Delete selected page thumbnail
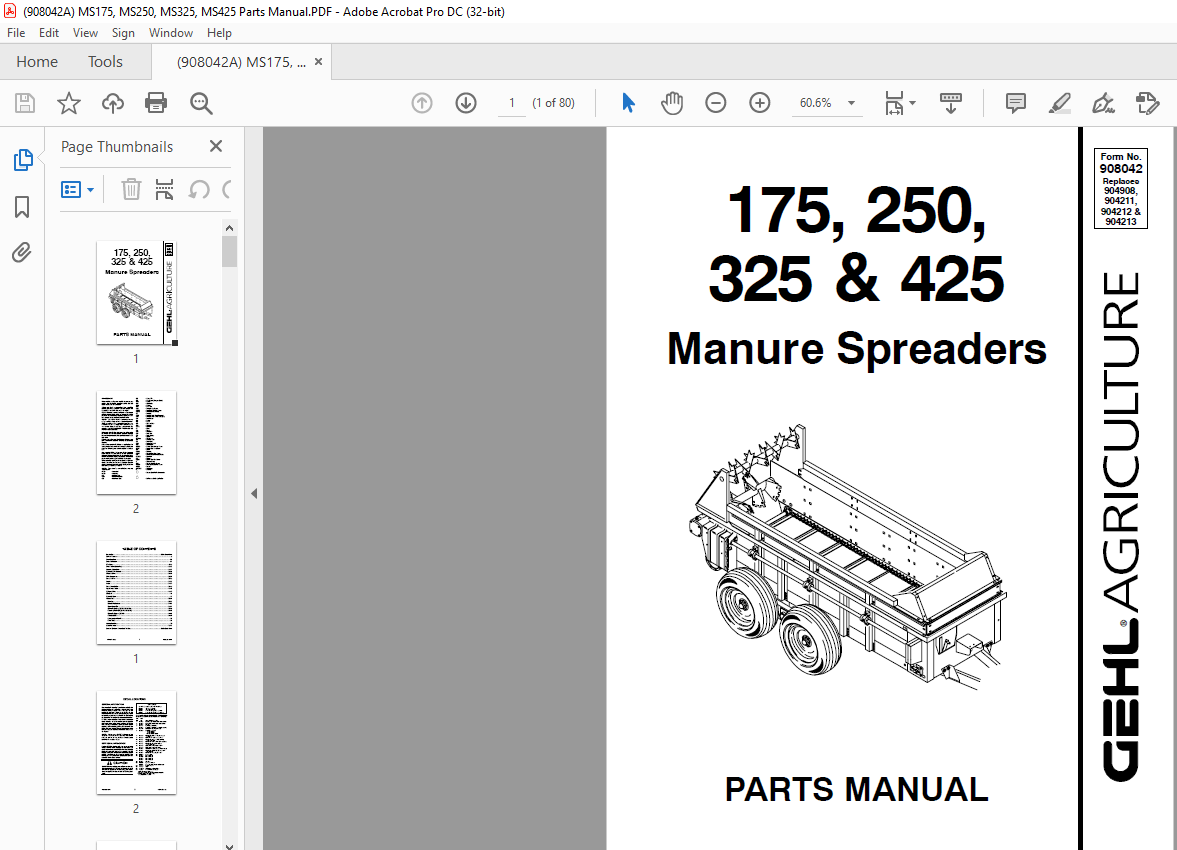The height and width of the screenshot is (850, 1177). 131,189
